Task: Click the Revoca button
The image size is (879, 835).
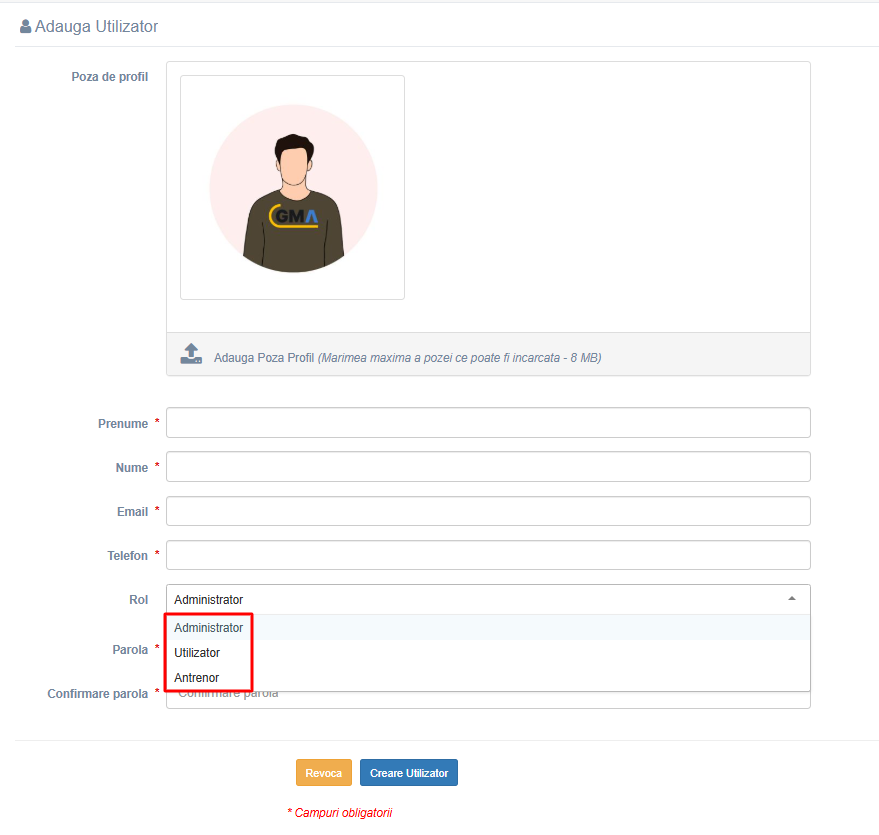Action: pyautogui.click(x=323, y=773)
